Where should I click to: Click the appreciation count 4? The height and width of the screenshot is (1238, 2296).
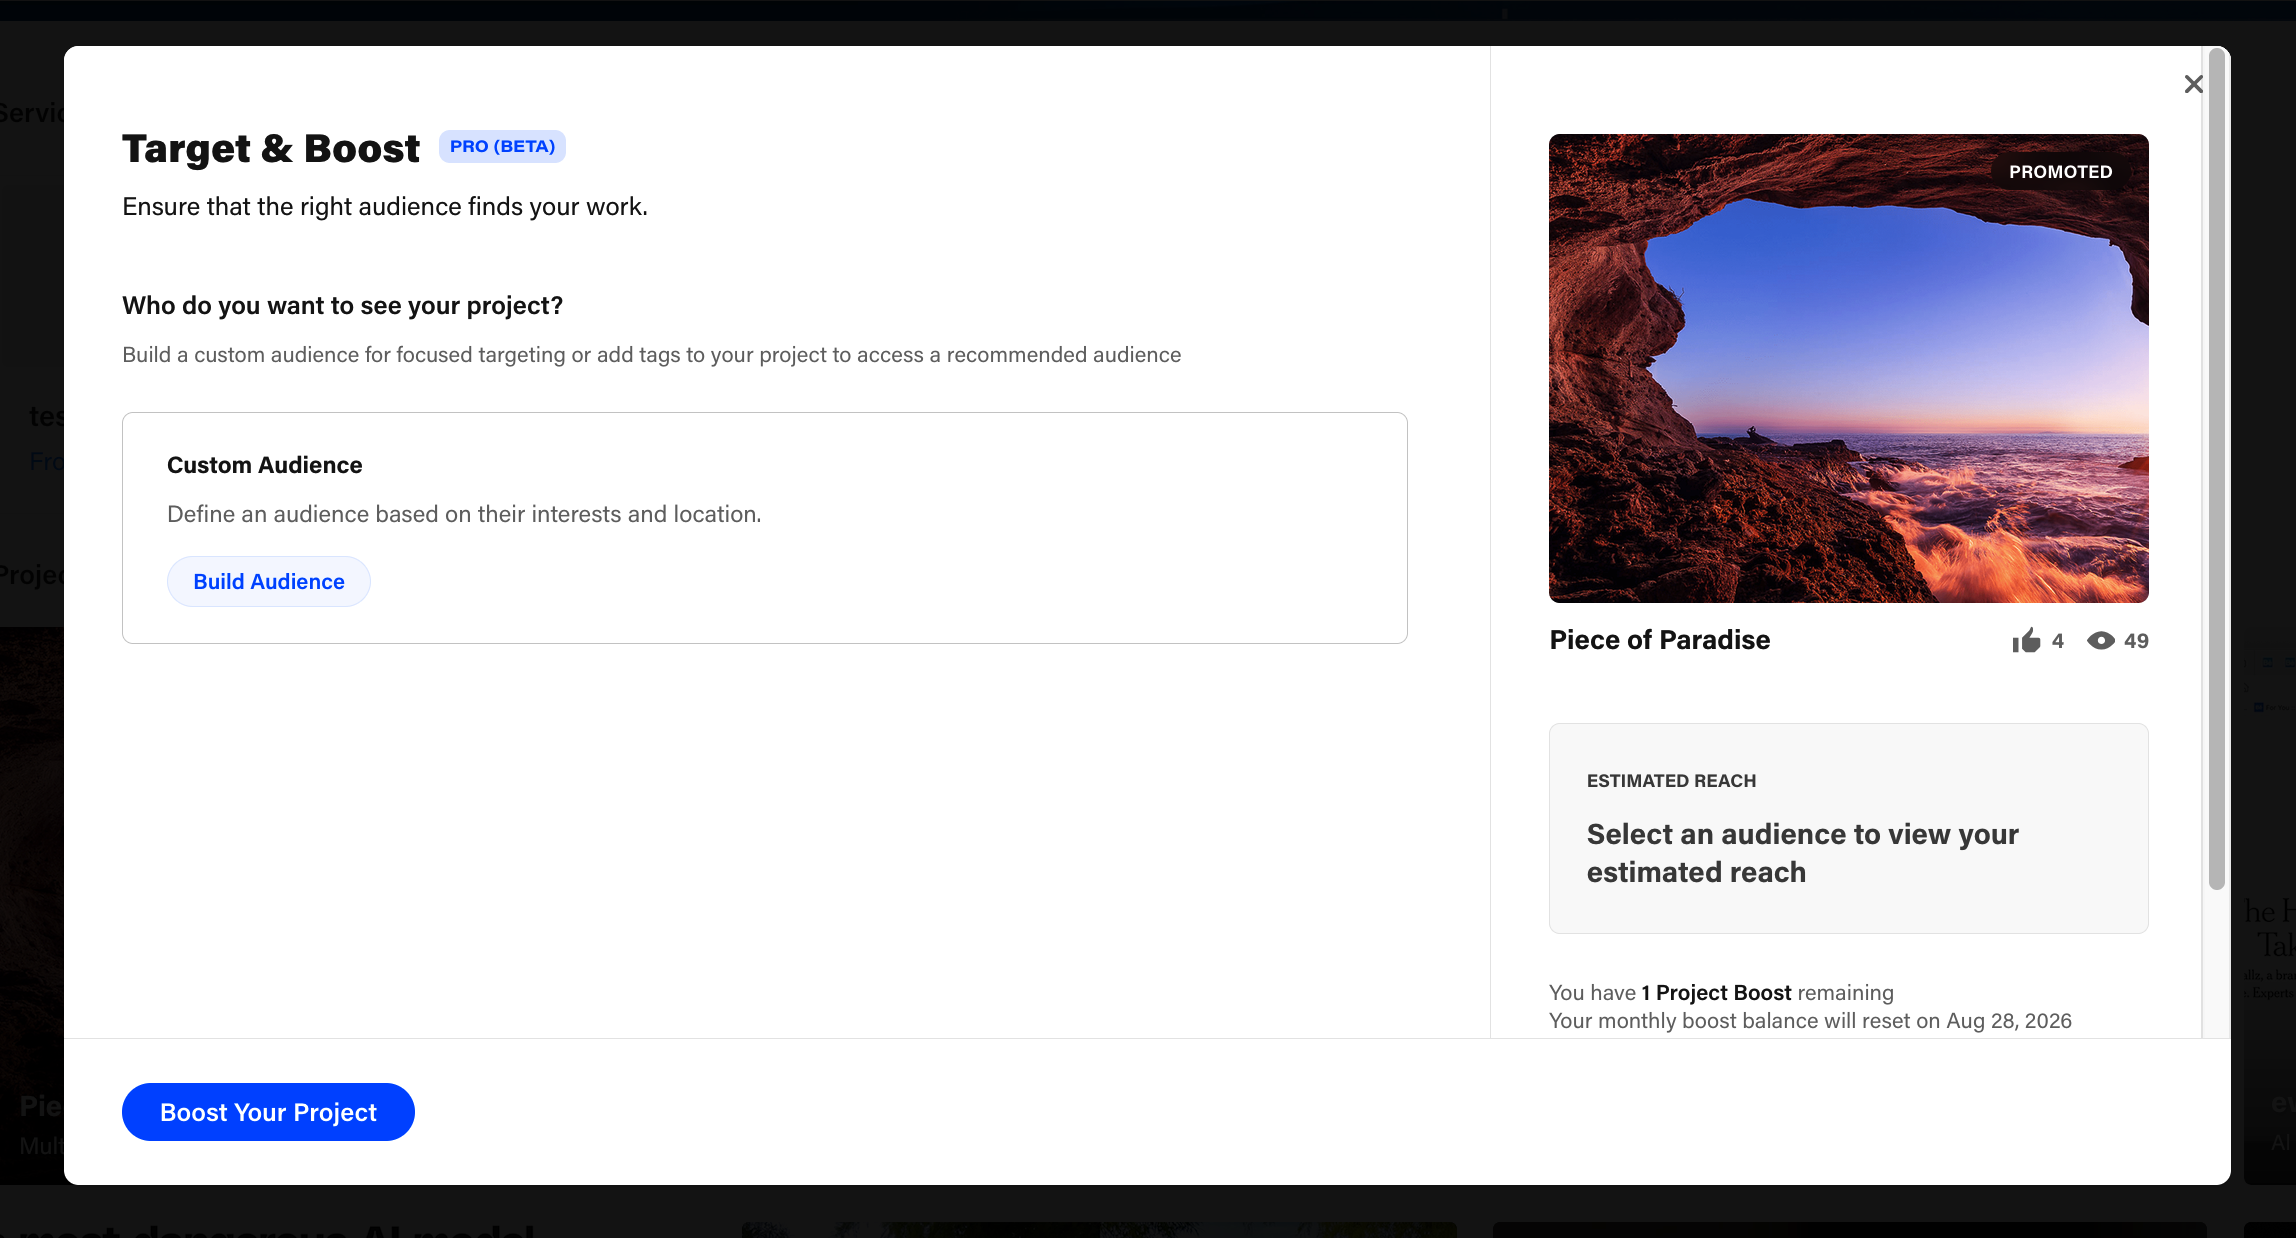2058,641
